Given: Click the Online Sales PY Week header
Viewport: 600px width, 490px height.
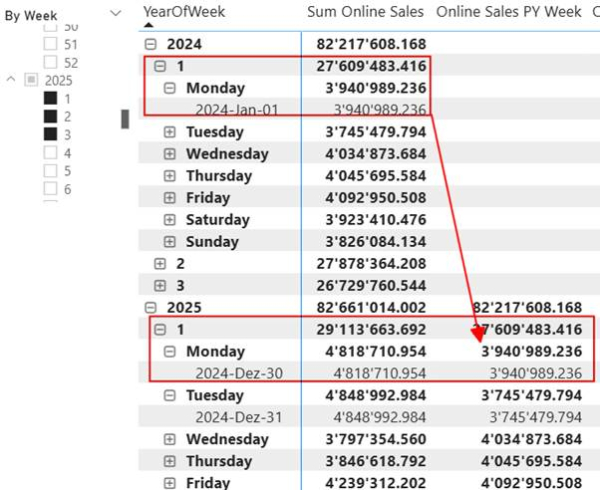Looking at the screenshot, I should coord(508,11).
